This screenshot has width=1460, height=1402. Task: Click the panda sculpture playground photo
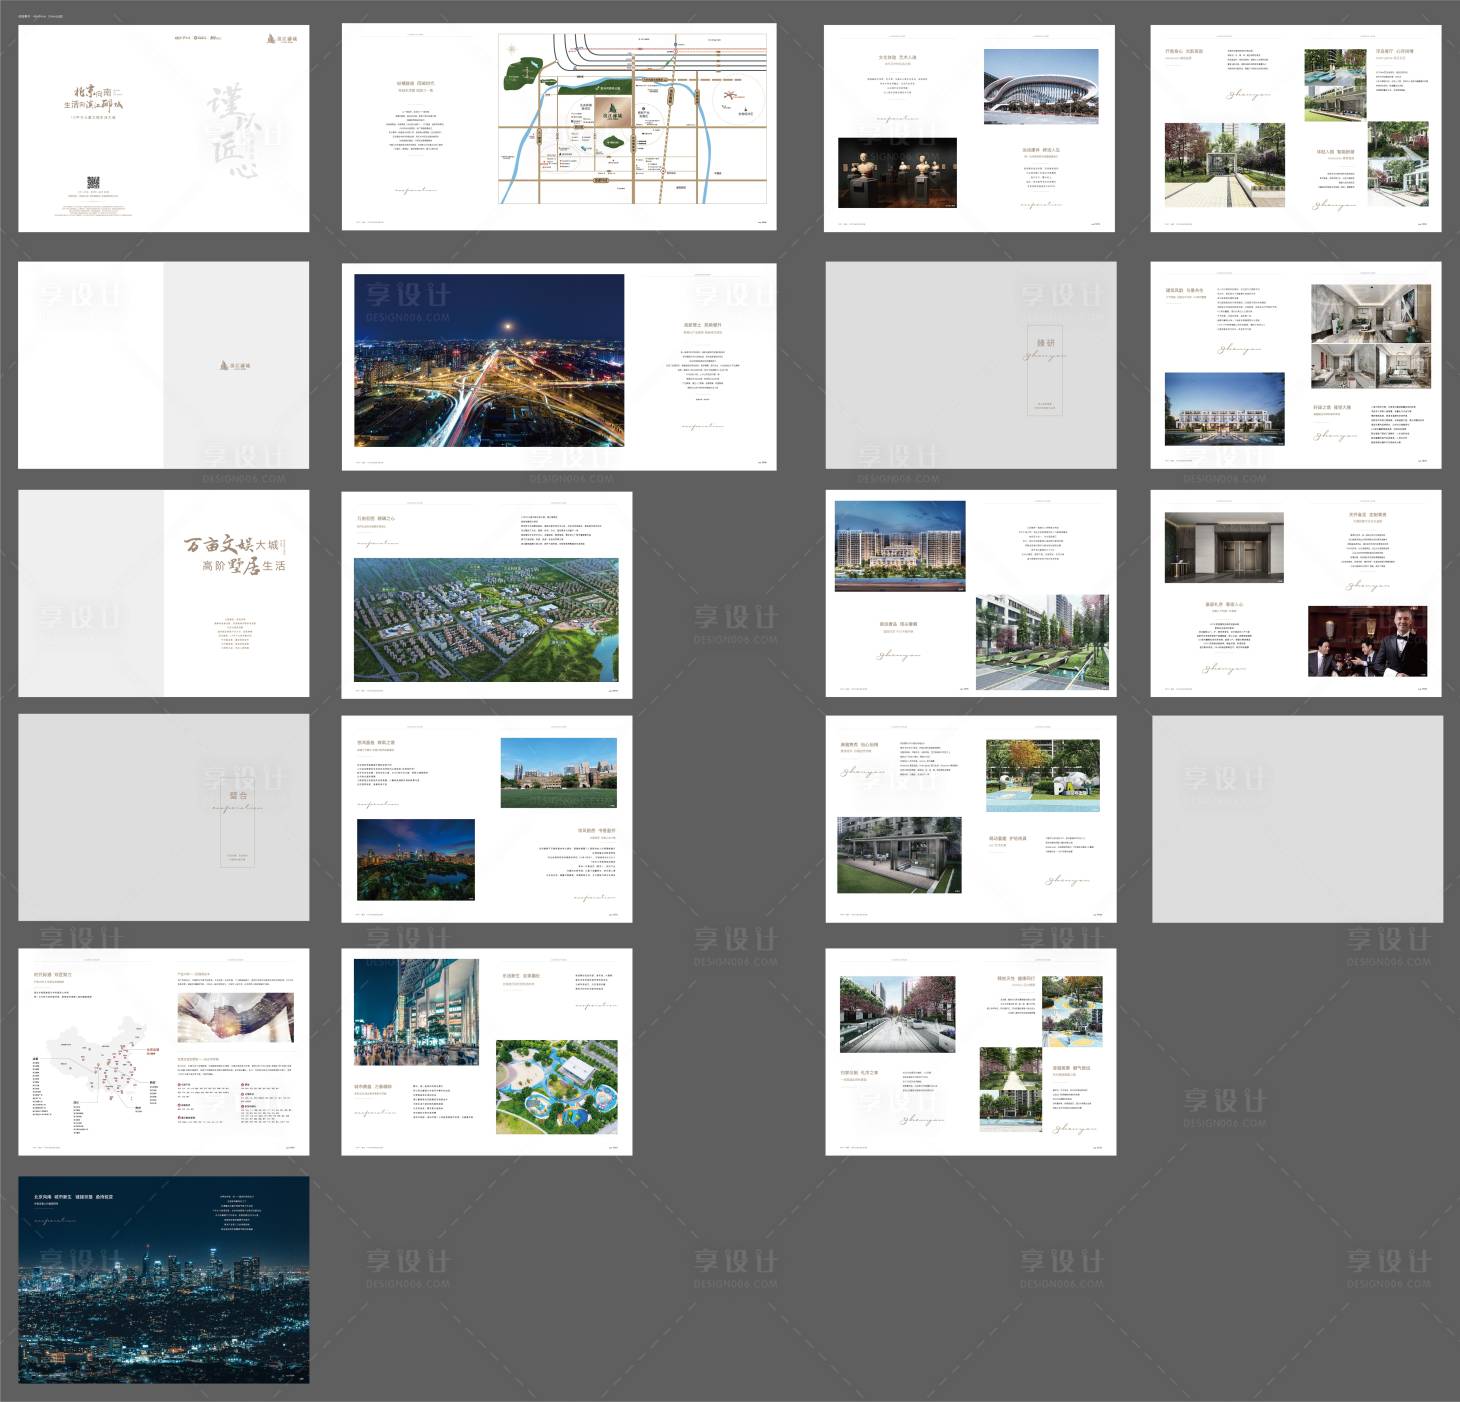(x=1043, y=776)
